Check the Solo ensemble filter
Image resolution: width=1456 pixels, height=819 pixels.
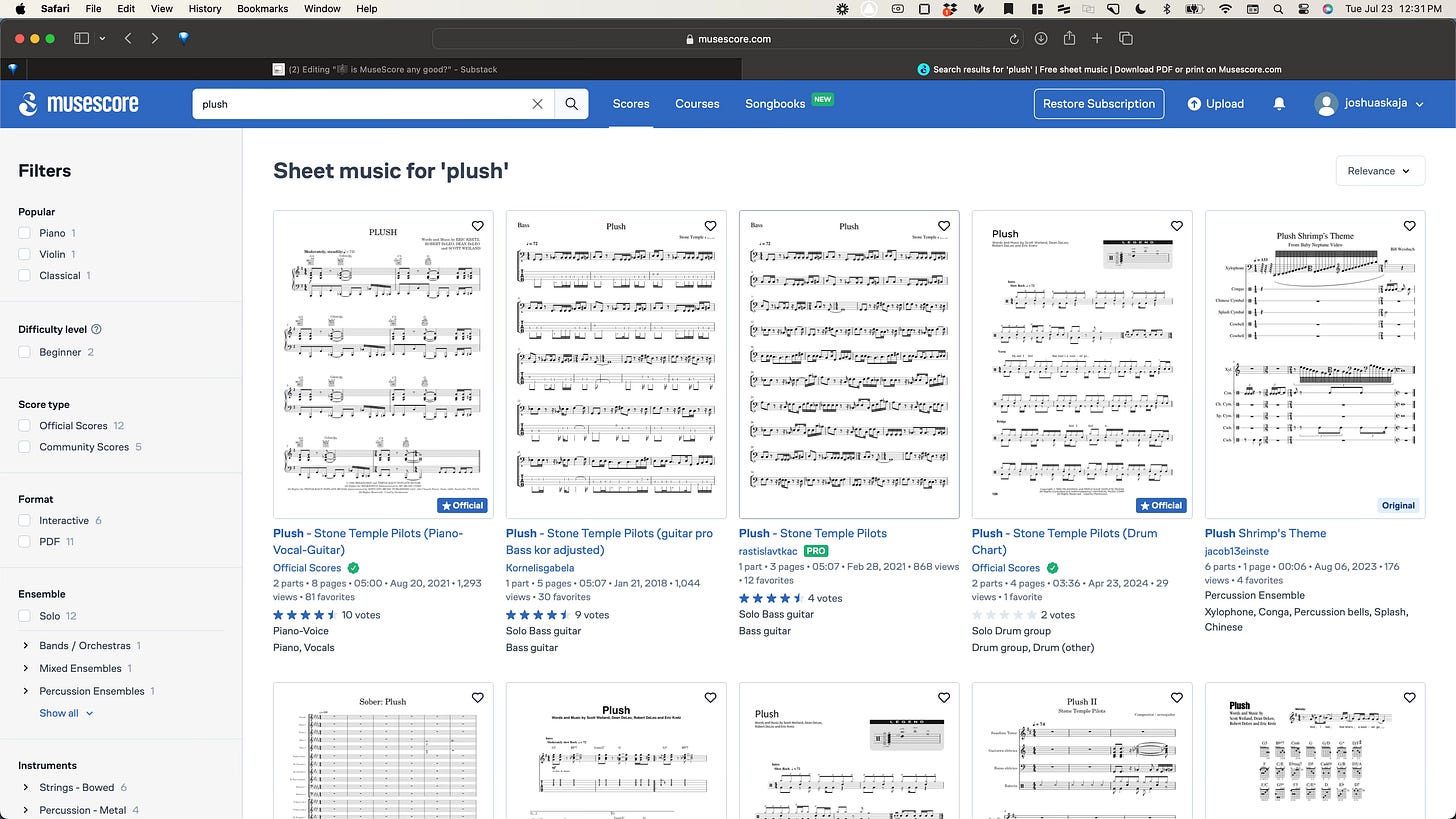pyautogui.click(x=24, y=616)
